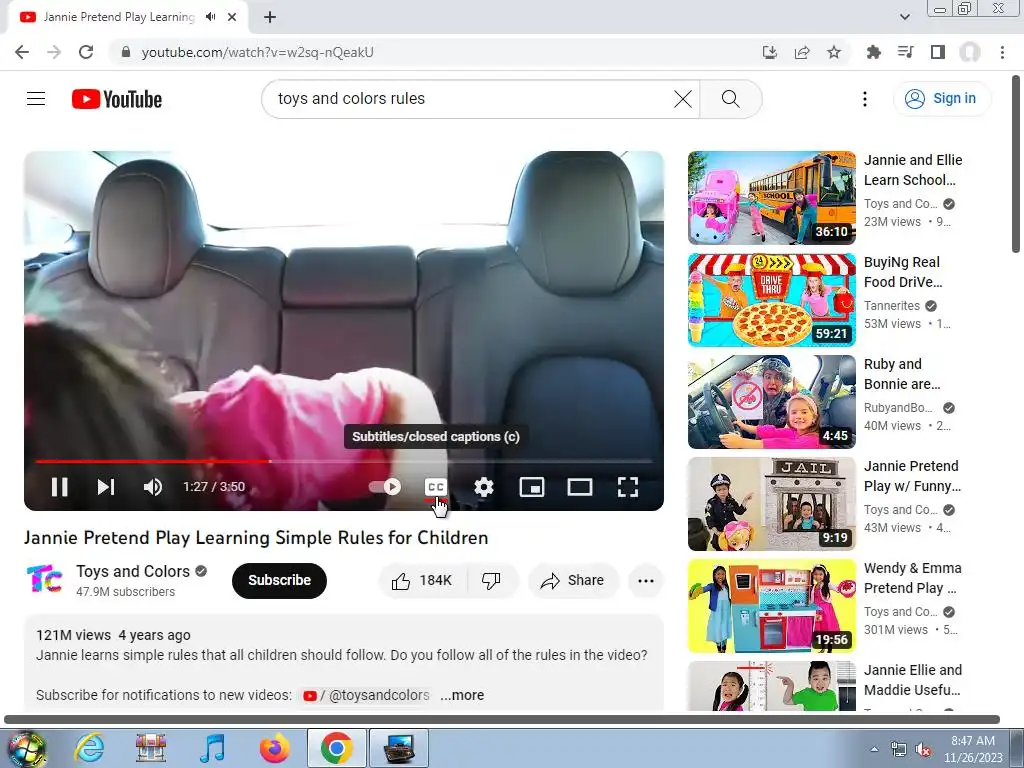Click the magnifier search button

tap(731, 99)
